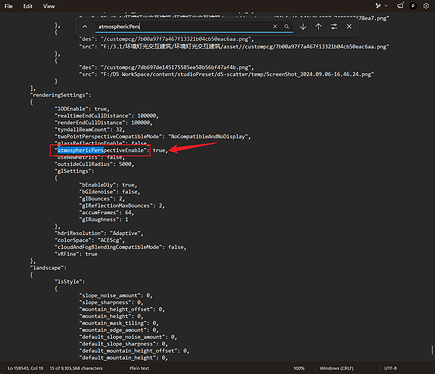This screenshot has width=435, height=374.
Task: Click the "cloudAndFogBlendingCompatibleMode" line
Action: coord(121,247)
